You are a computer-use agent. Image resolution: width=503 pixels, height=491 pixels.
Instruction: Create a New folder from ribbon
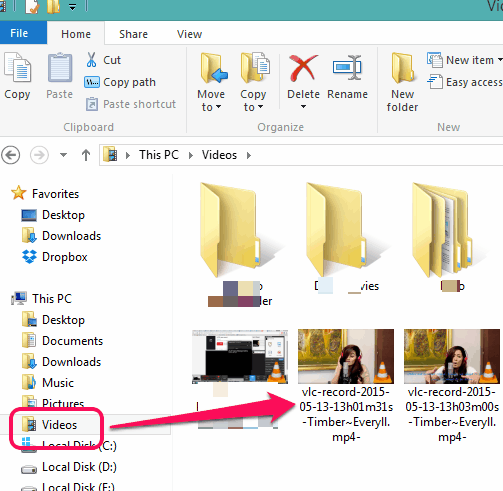click(402, 82)
